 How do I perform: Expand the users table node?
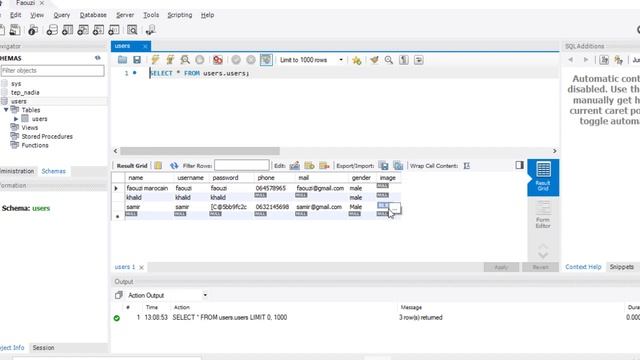[x=16, y=119]
